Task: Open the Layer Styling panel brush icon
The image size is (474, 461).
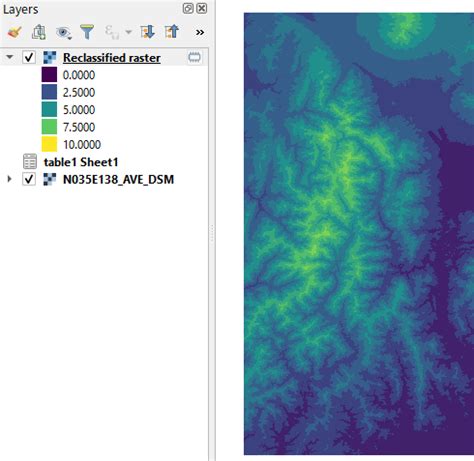Action: tap(14, 32)
